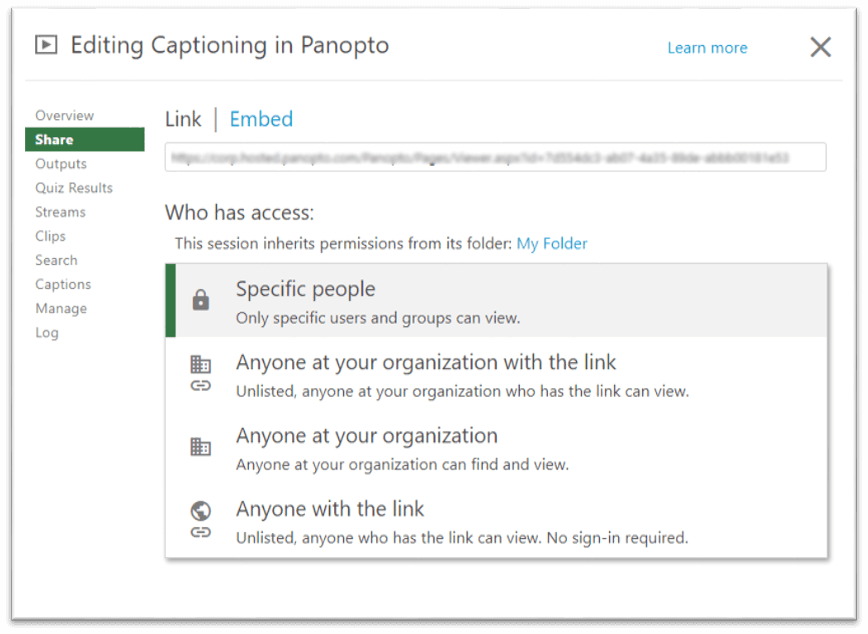This screenshot has height=634, width=868.
Task: Open the Overview tab in the sidebar
Action: [64, 116]
